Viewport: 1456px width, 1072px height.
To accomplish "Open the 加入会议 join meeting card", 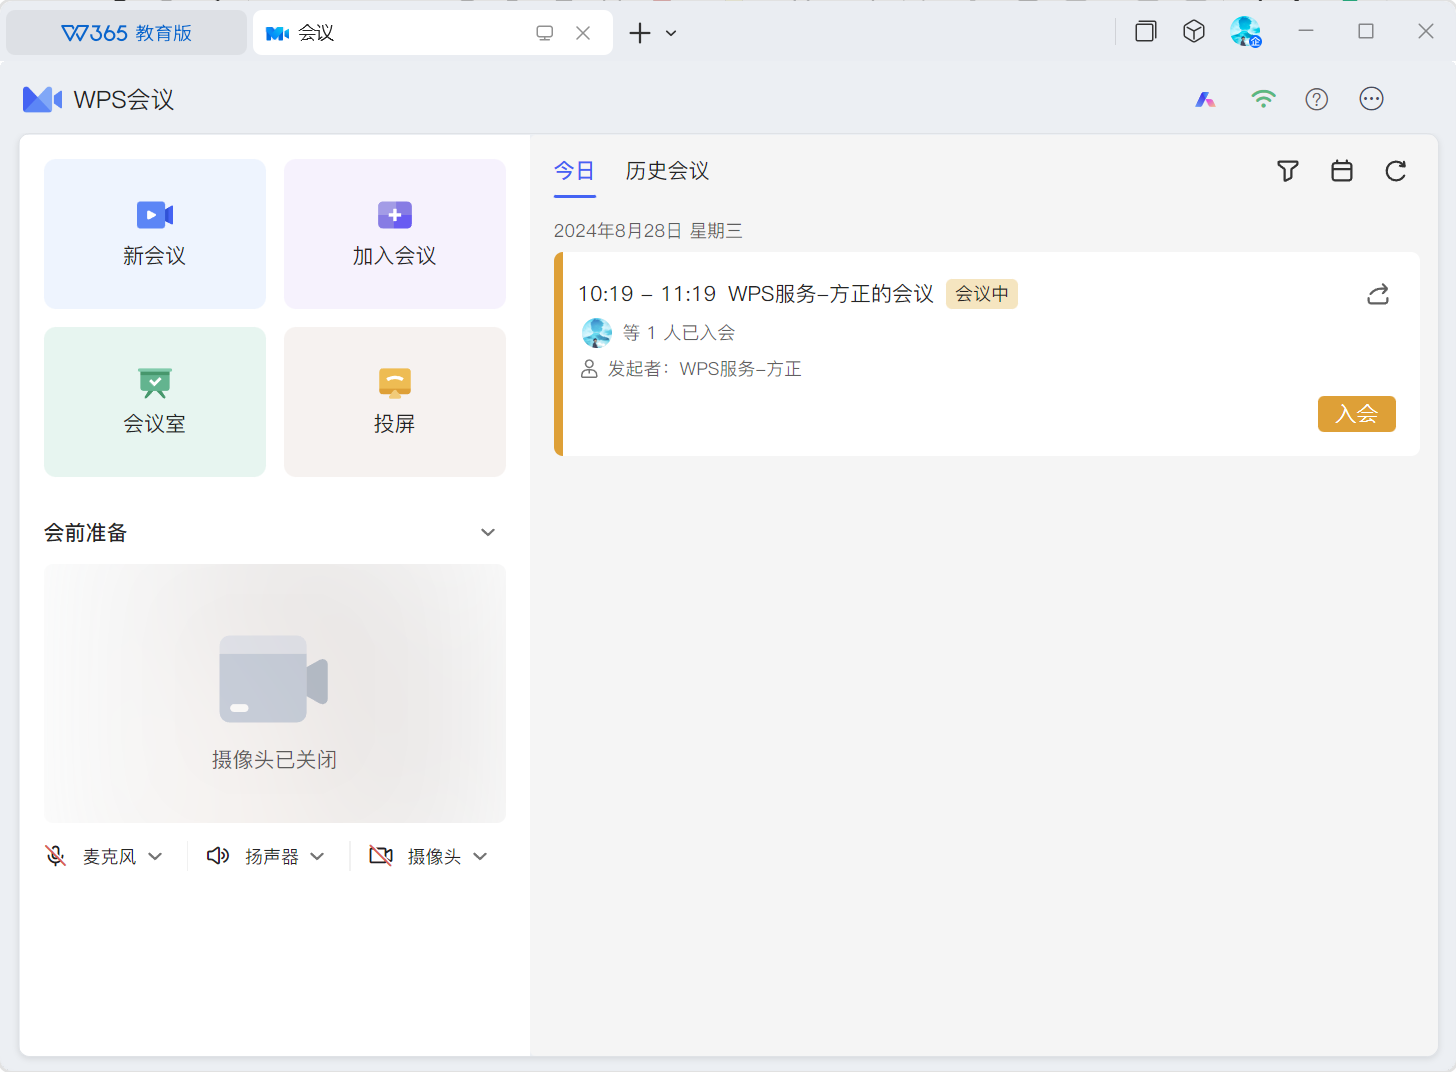I will (x=395, y=234).
